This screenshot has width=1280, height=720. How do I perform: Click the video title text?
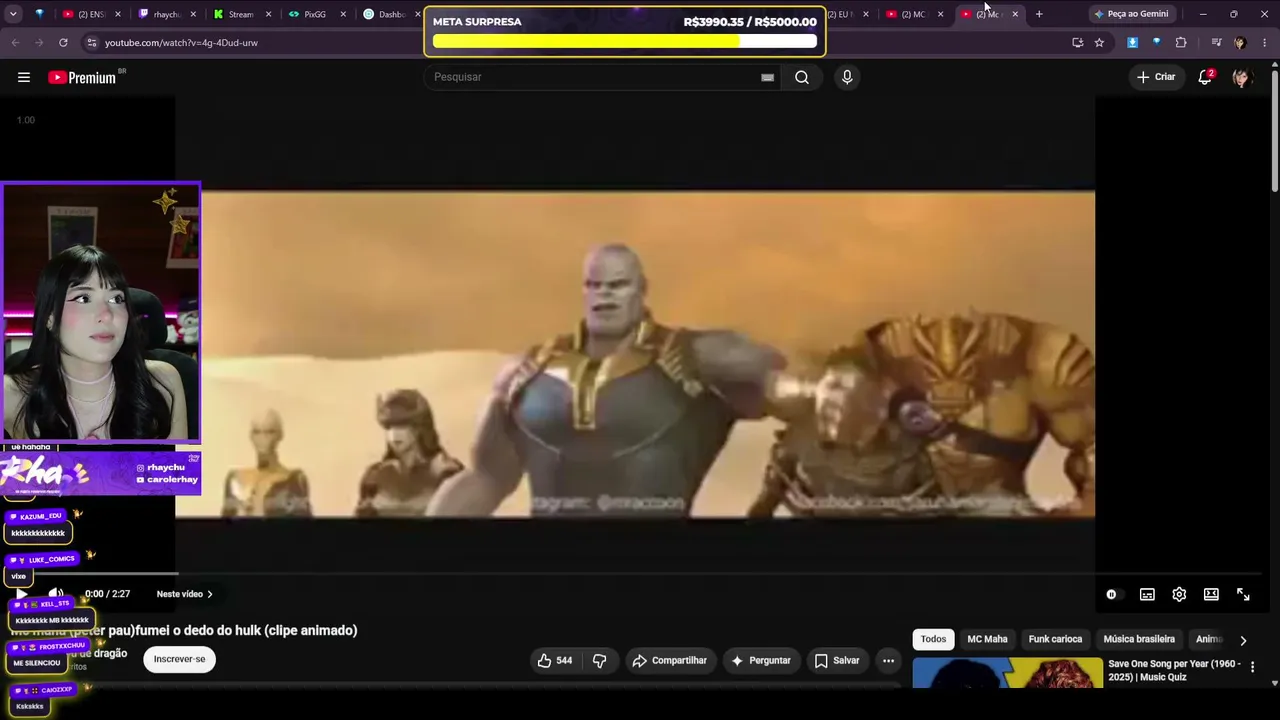184,630
